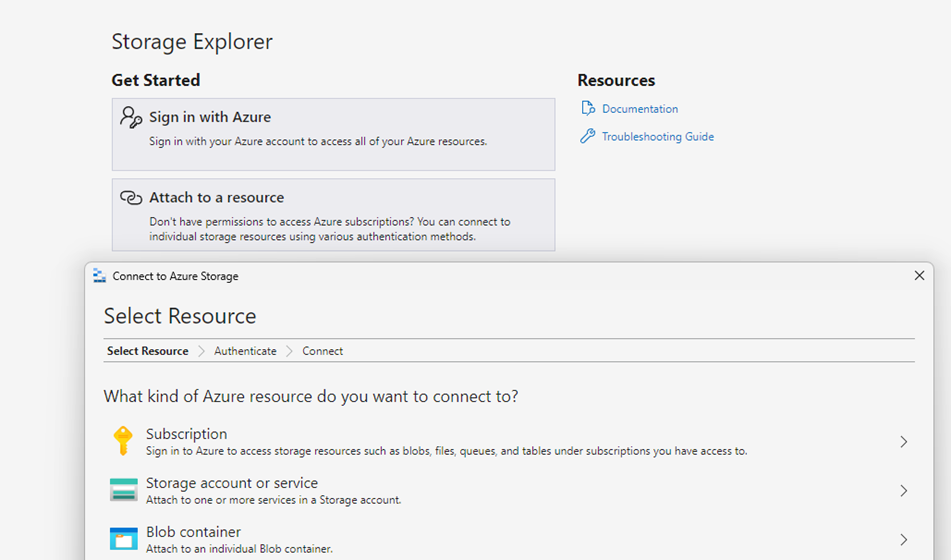Viewport: 951px width, 560px height.
Task: Expand the Blob container option chevron
Action: pyautogui.click(x=903, y=540)
